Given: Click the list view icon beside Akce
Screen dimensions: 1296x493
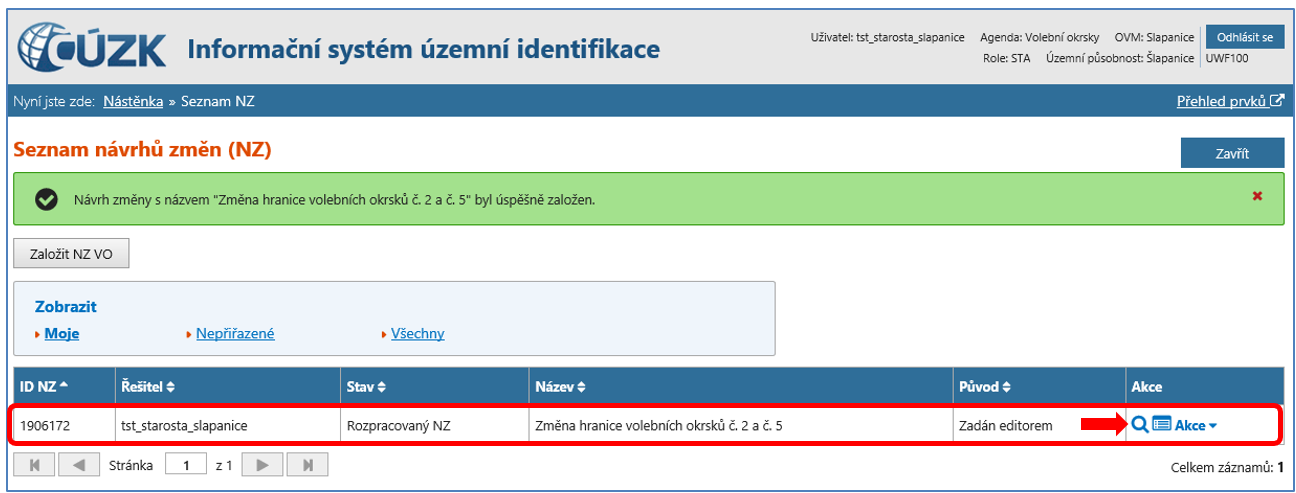Looking at the screenshot, I should (1161, 425).
